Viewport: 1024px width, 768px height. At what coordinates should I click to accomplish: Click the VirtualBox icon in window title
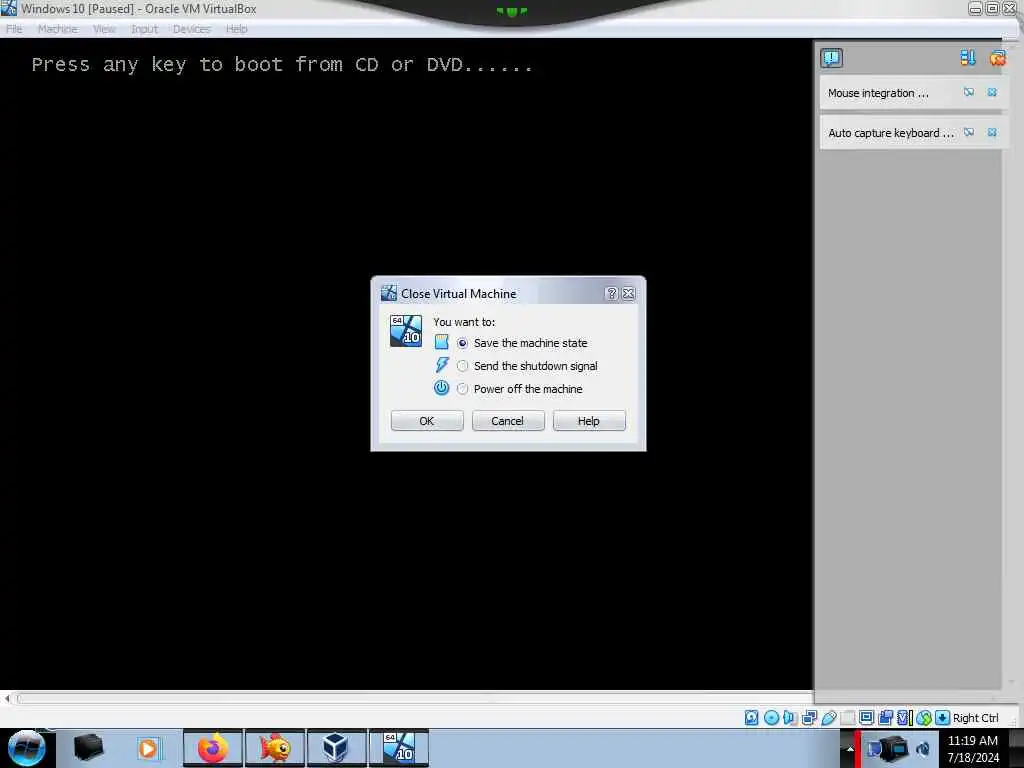coord(9,8)
